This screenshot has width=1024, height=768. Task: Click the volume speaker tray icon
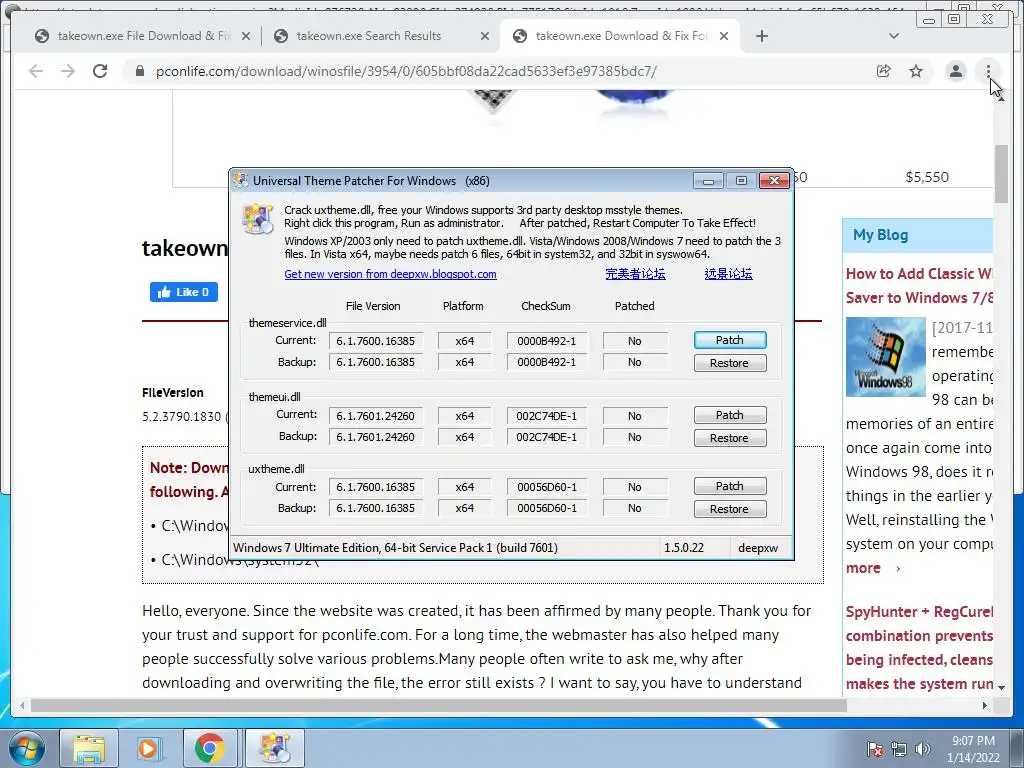click(x=923, y=749)
